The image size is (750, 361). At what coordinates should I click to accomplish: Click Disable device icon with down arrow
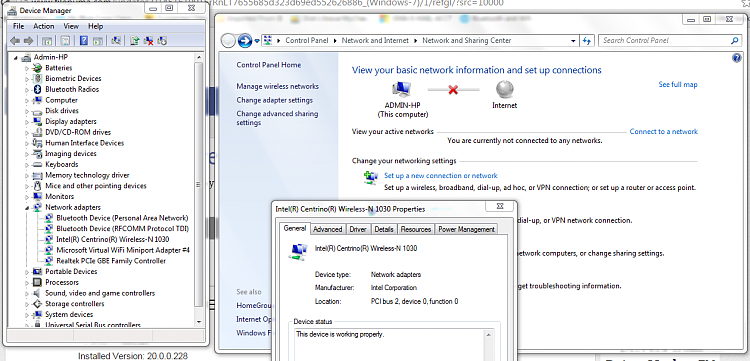pyautogui.click(x=162, y=41)
